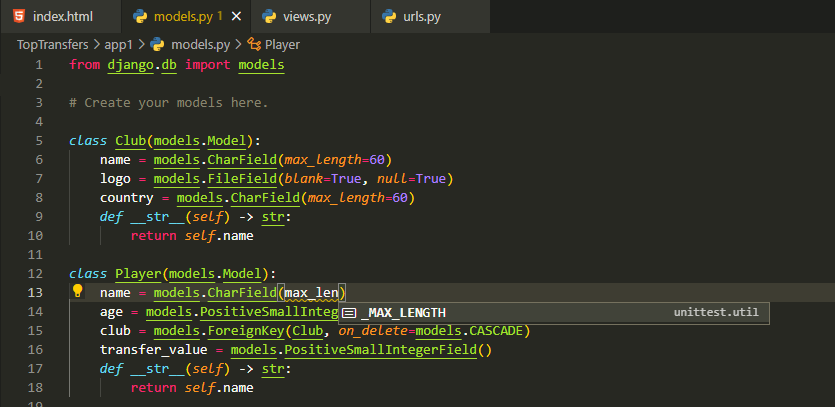835x407 pixels.
Task: Click CASCADE on line 15
Action: click(496, 331)
